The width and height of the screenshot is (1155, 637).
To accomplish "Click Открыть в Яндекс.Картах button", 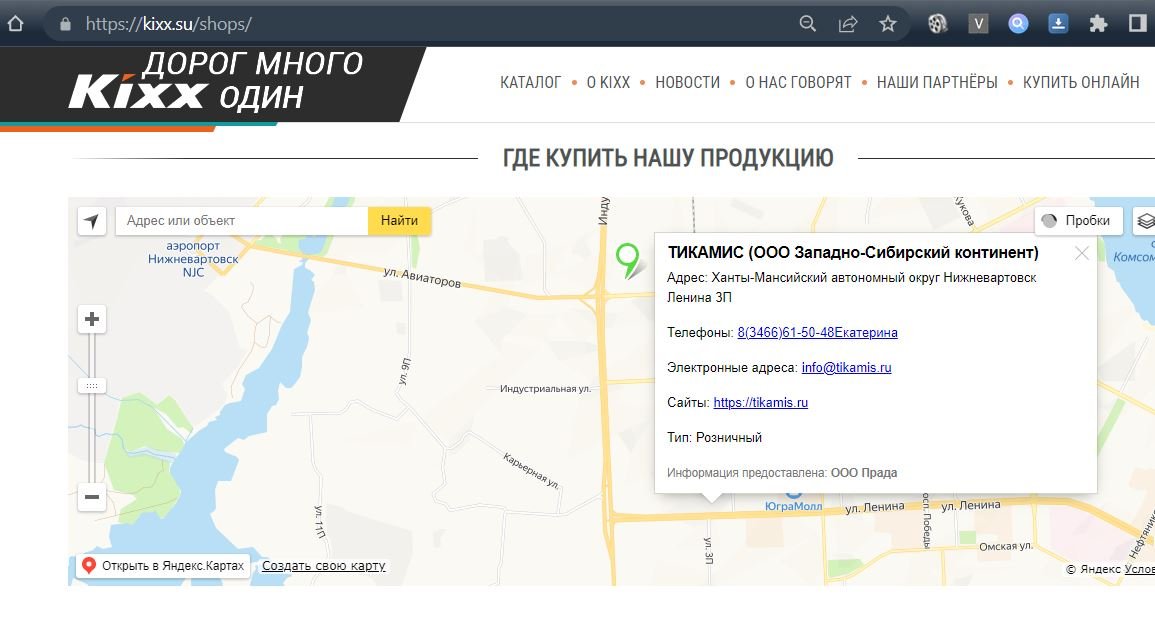I will (164, 566).
